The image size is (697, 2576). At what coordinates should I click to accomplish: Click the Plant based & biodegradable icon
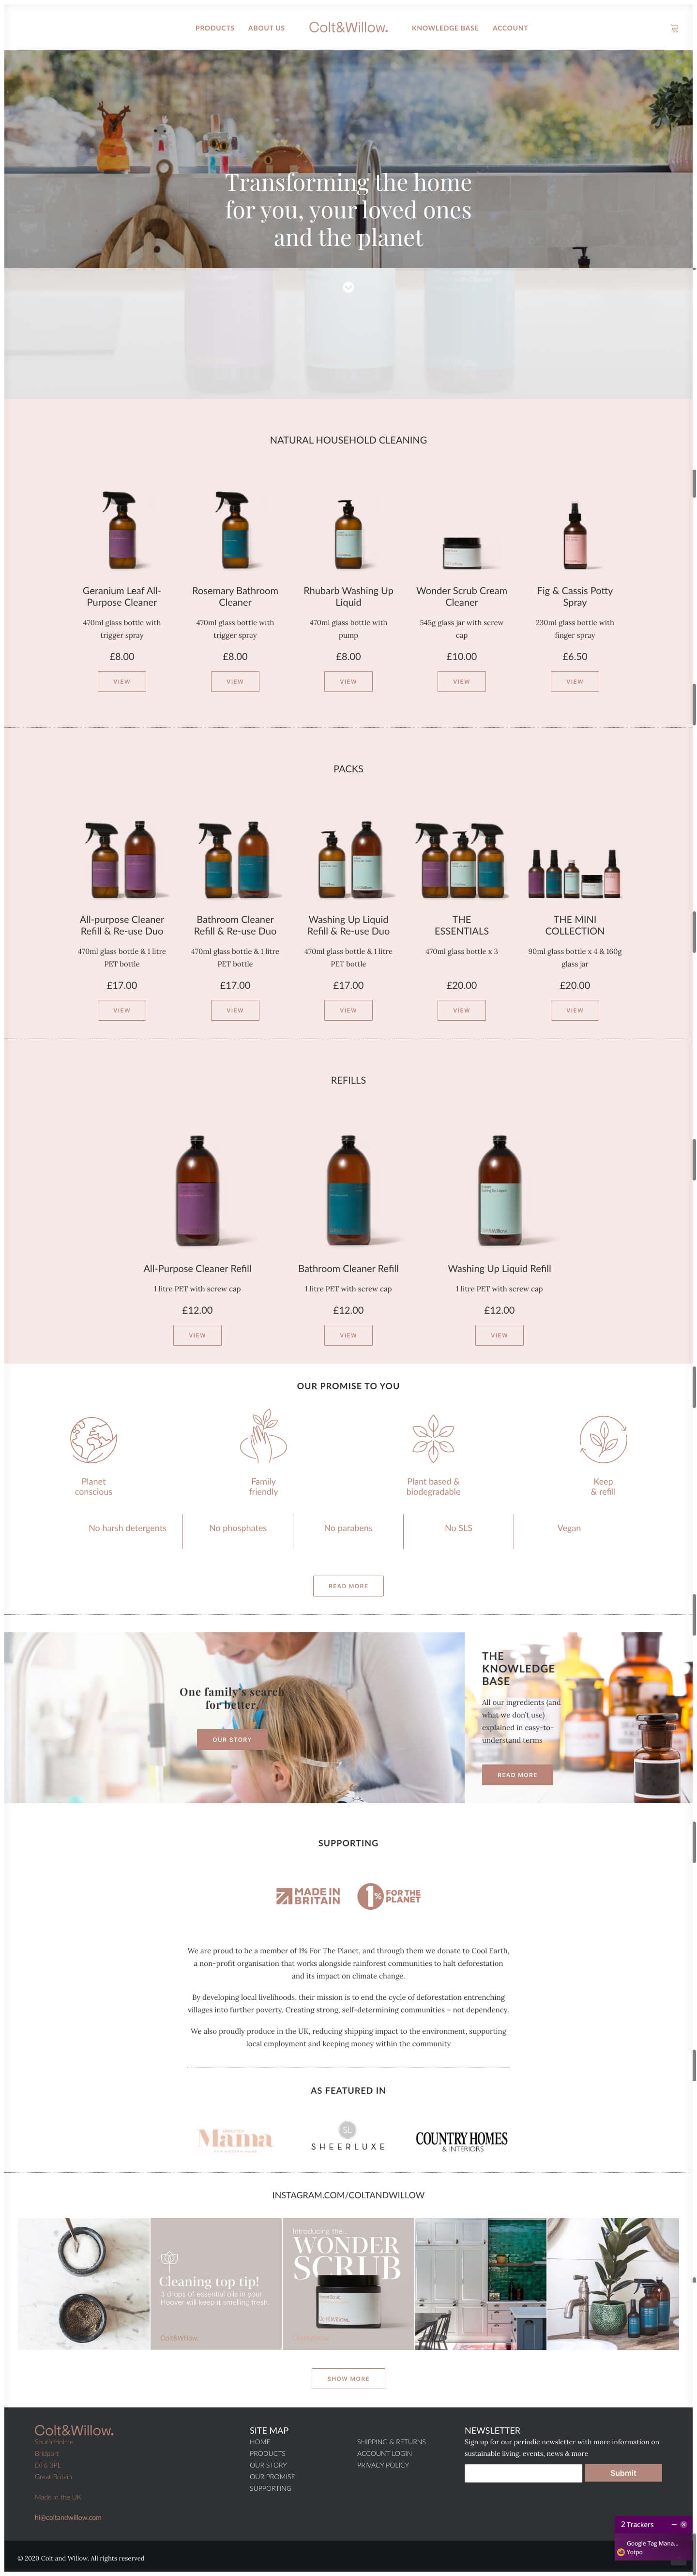433,1437
